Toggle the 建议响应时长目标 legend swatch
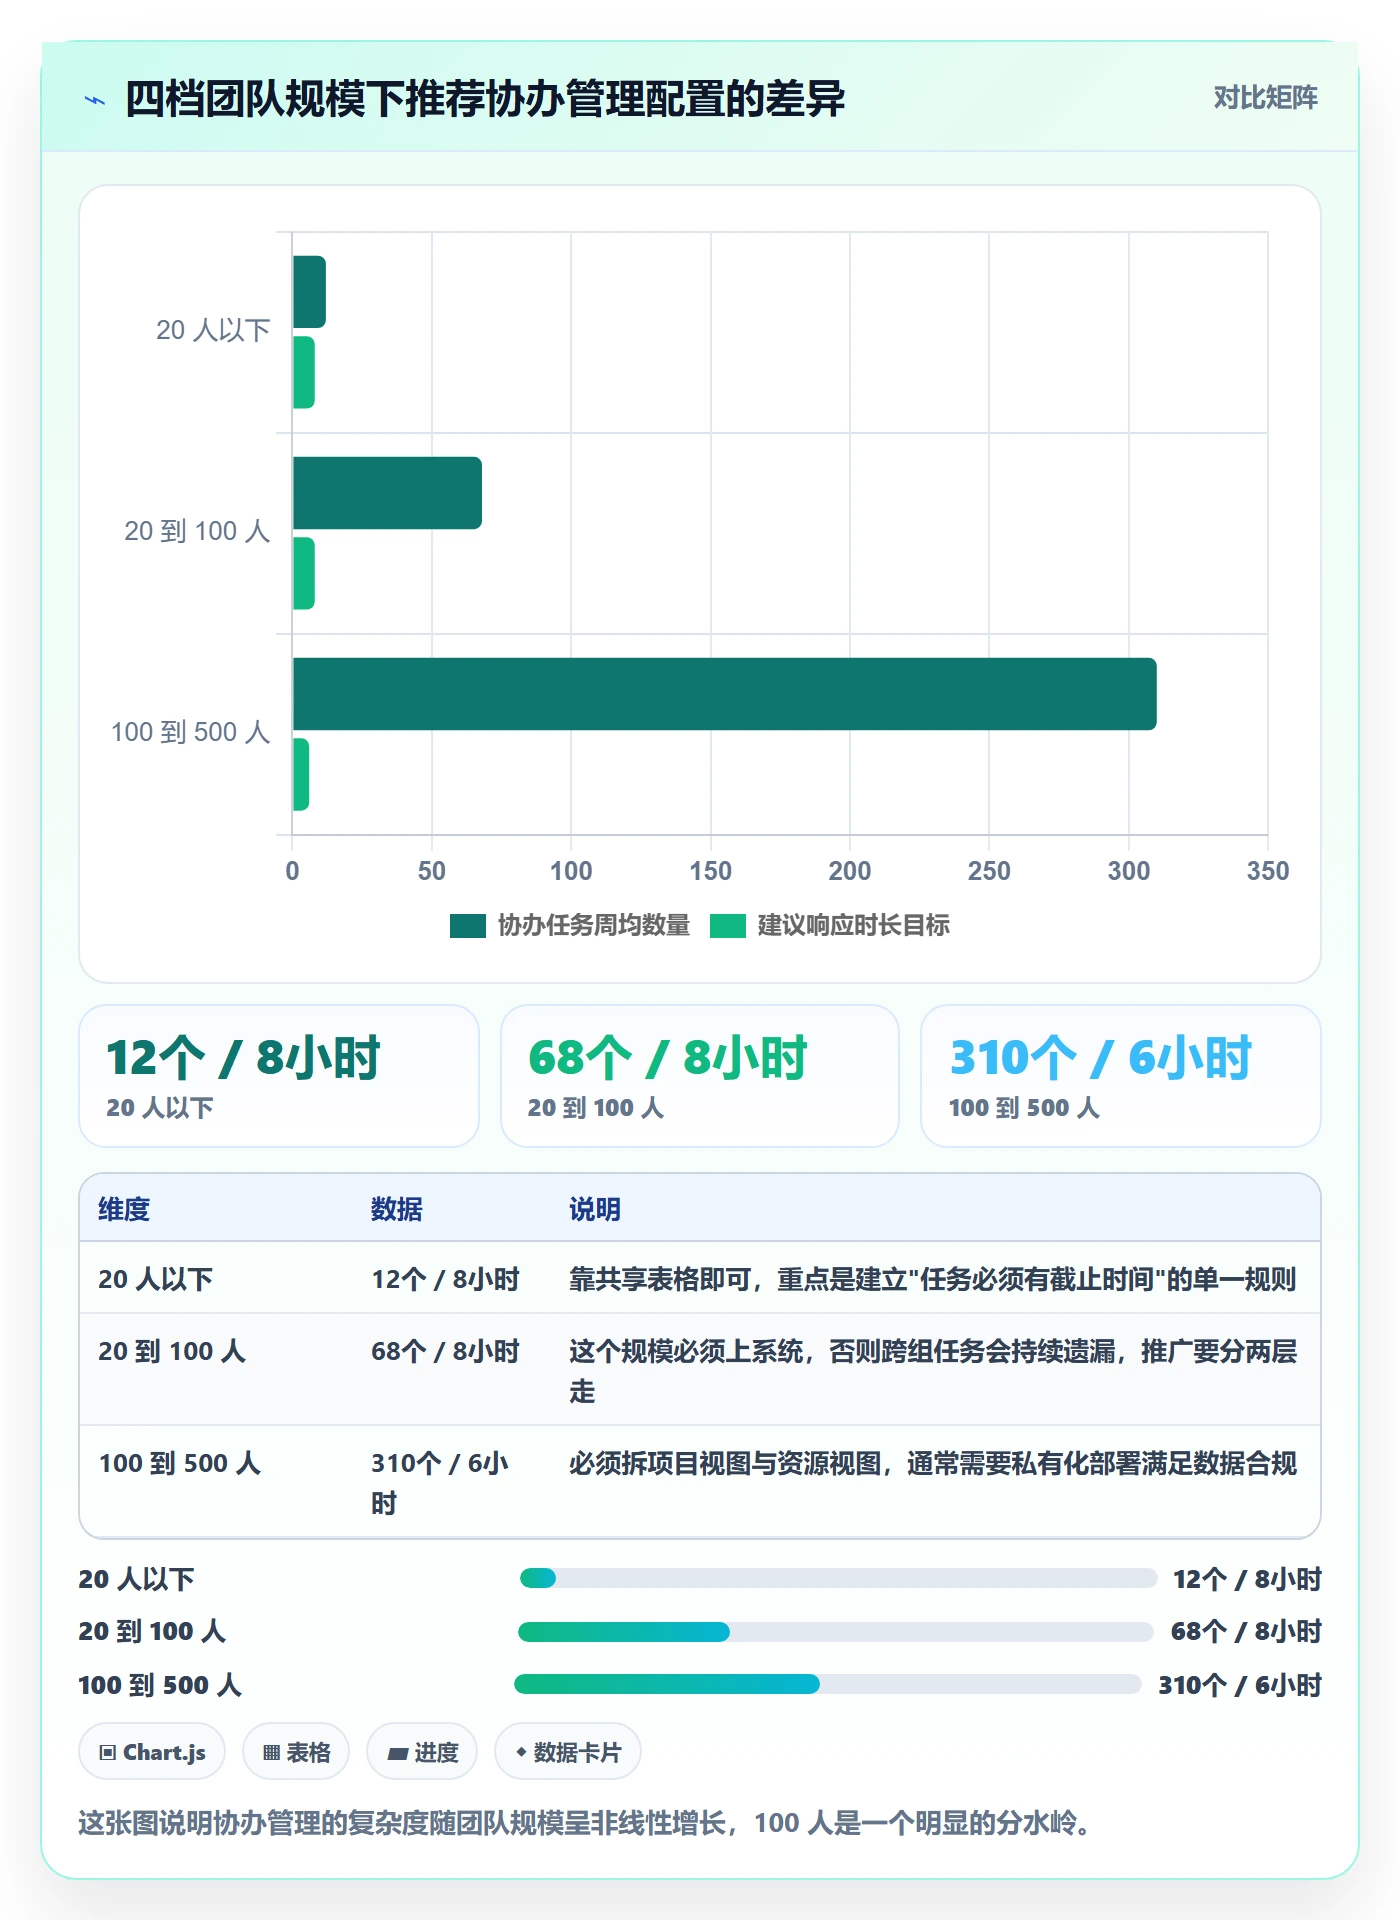This screenshot has height=1920, width=1400. [728, 925]
